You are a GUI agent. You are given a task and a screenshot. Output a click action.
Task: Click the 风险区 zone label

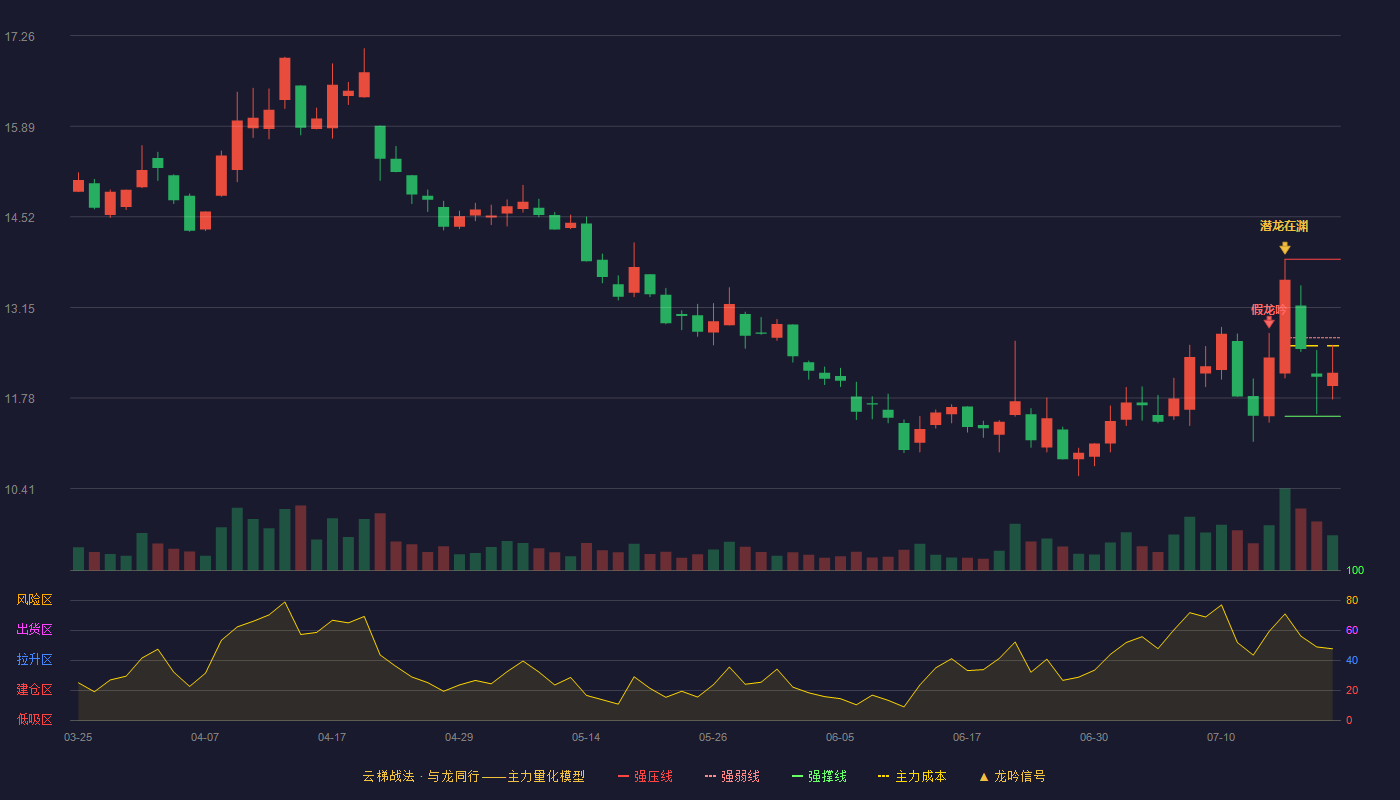34,600
